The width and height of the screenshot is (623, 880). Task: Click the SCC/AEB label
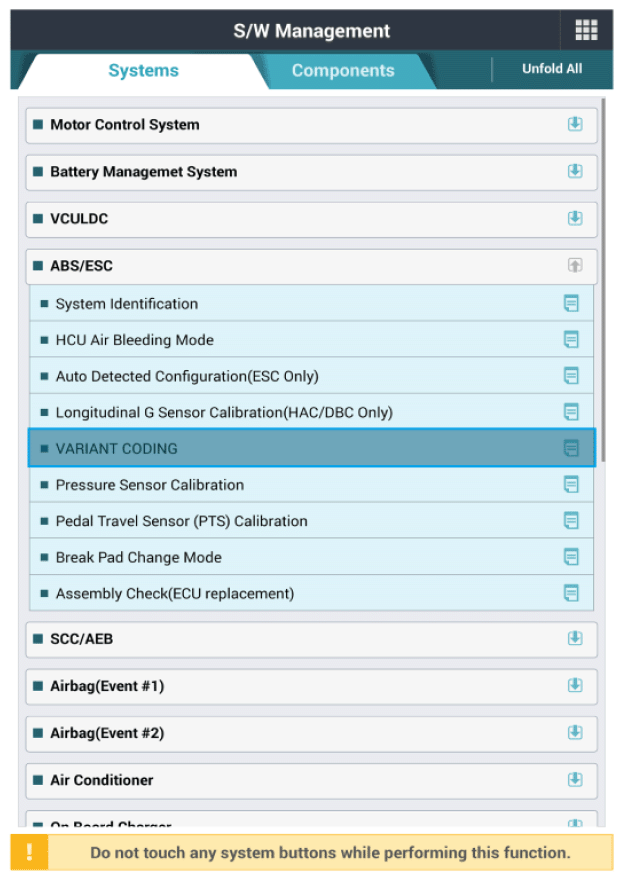coord(81,639)
